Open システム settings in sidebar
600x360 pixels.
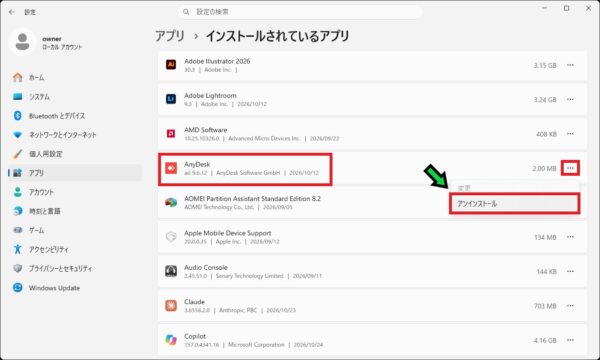coord(75,97)
